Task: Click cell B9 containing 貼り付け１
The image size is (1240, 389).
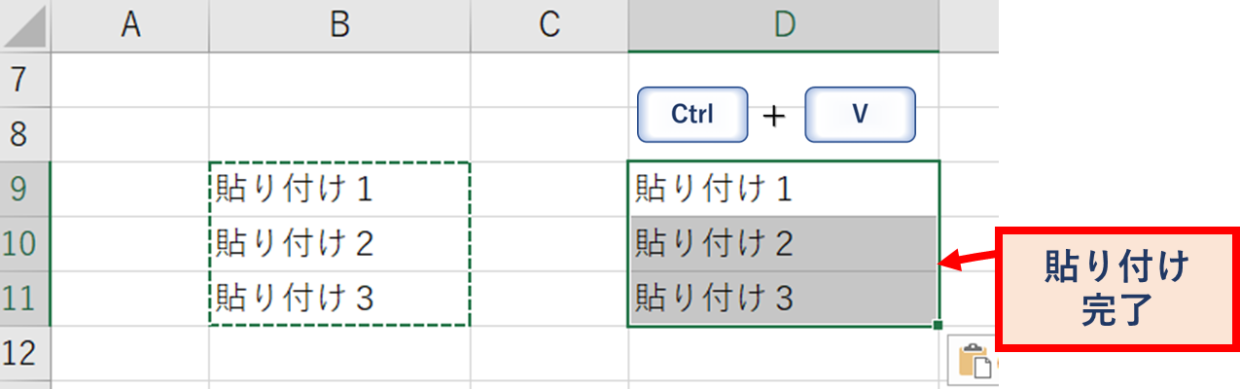Action: tap(339, 189)
